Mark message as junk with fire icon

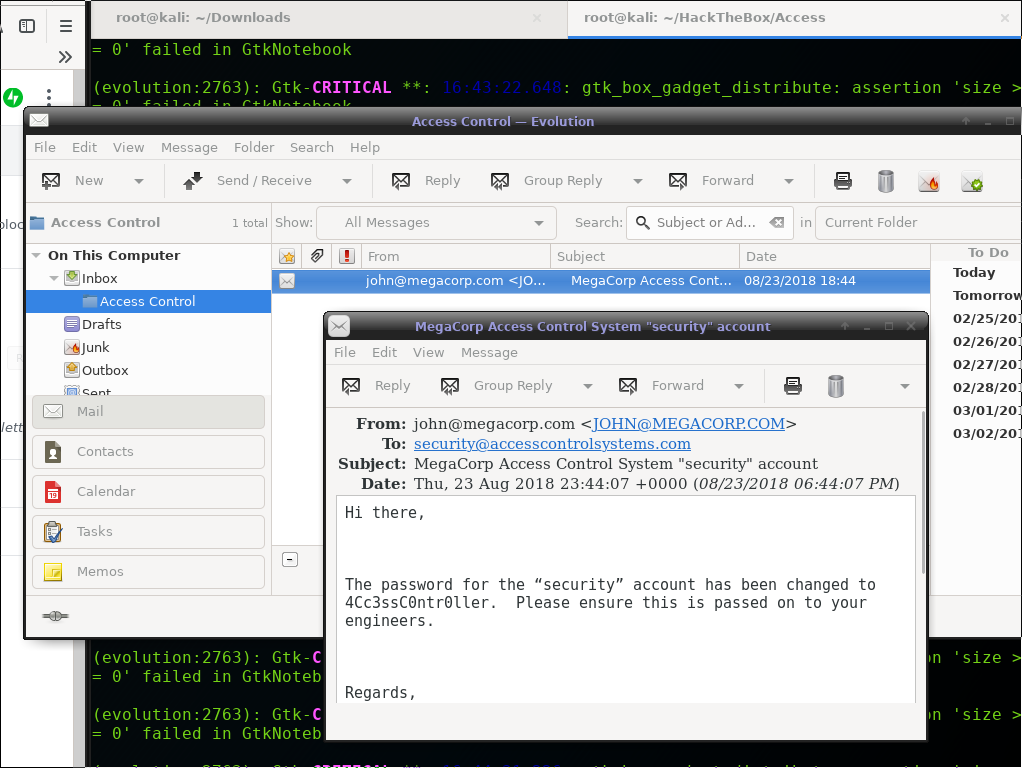(928, 182)
